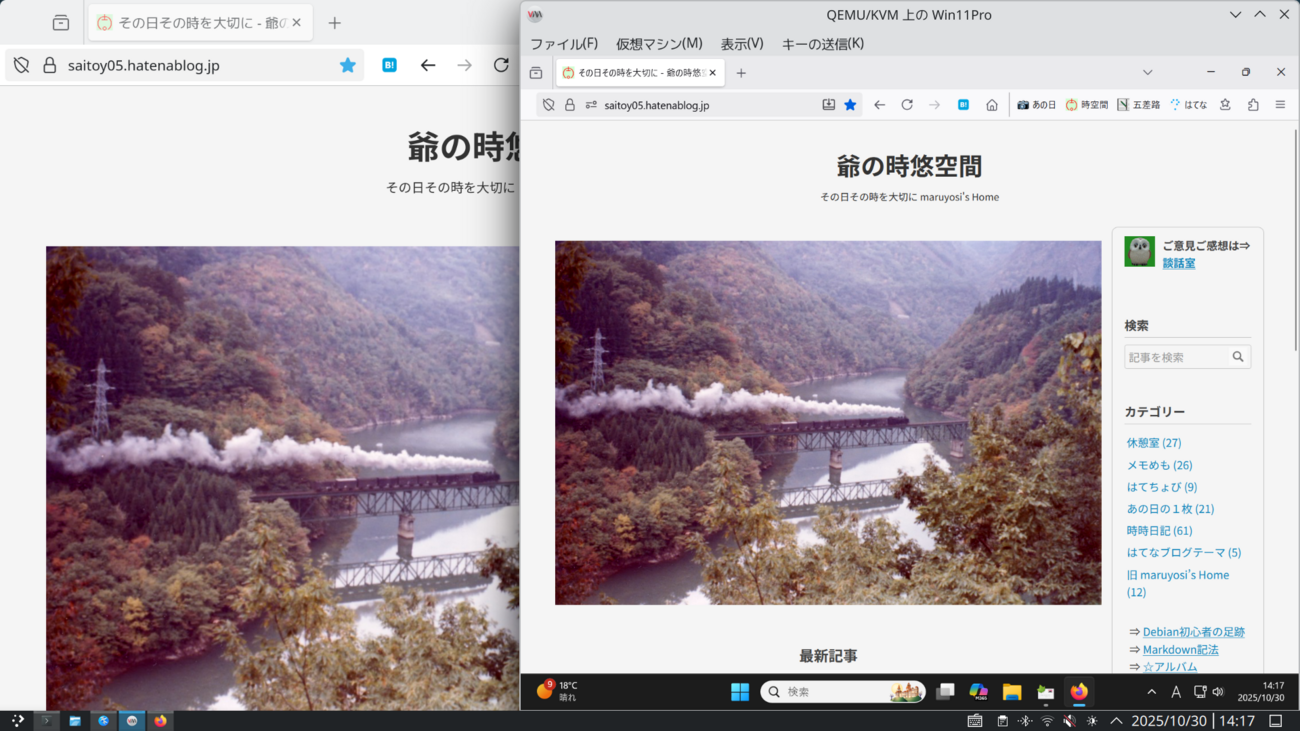Open Firefox View in the Win11 guest browser
1300x731 pixels.
536,73
